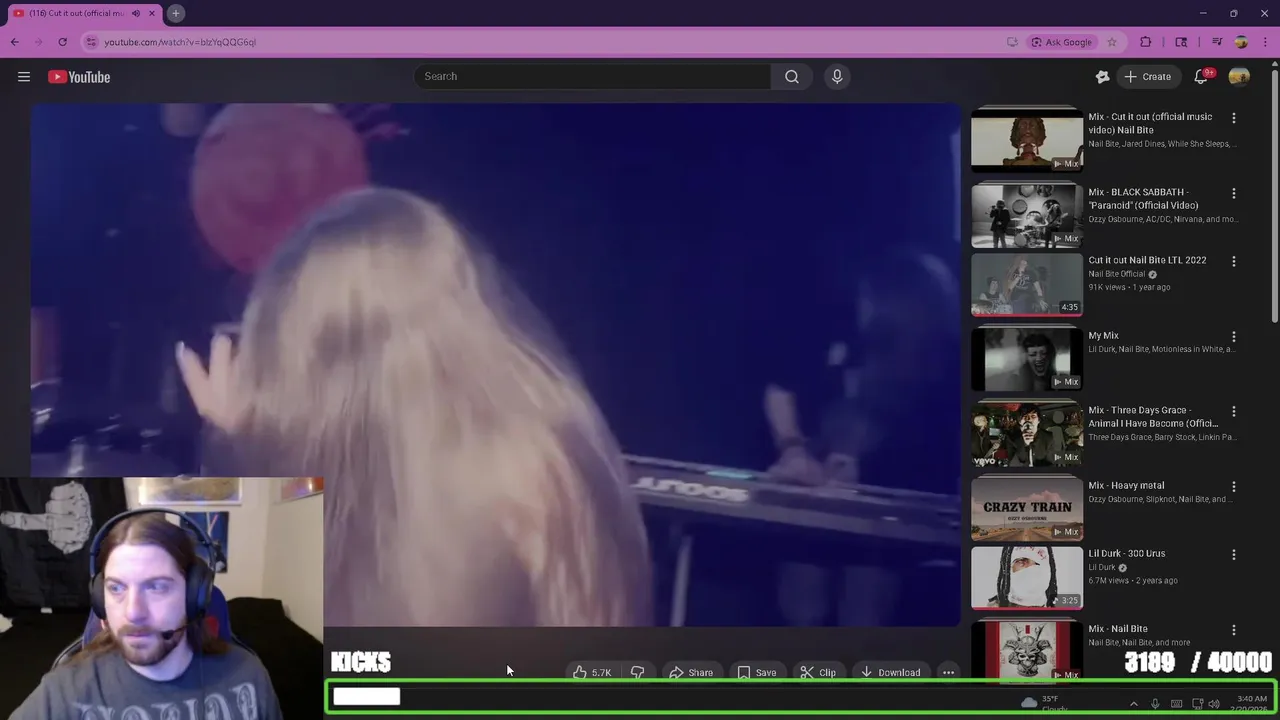Like the video with 5.7K likes

pos(592,673)
